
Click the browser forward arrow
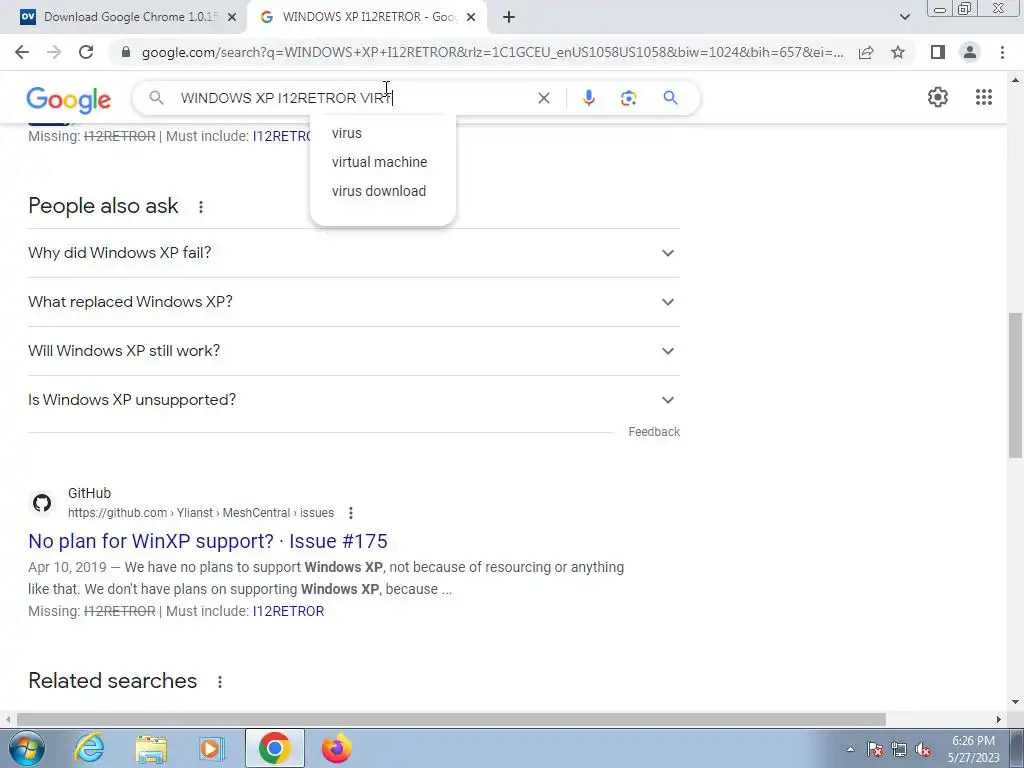(54, 52)
